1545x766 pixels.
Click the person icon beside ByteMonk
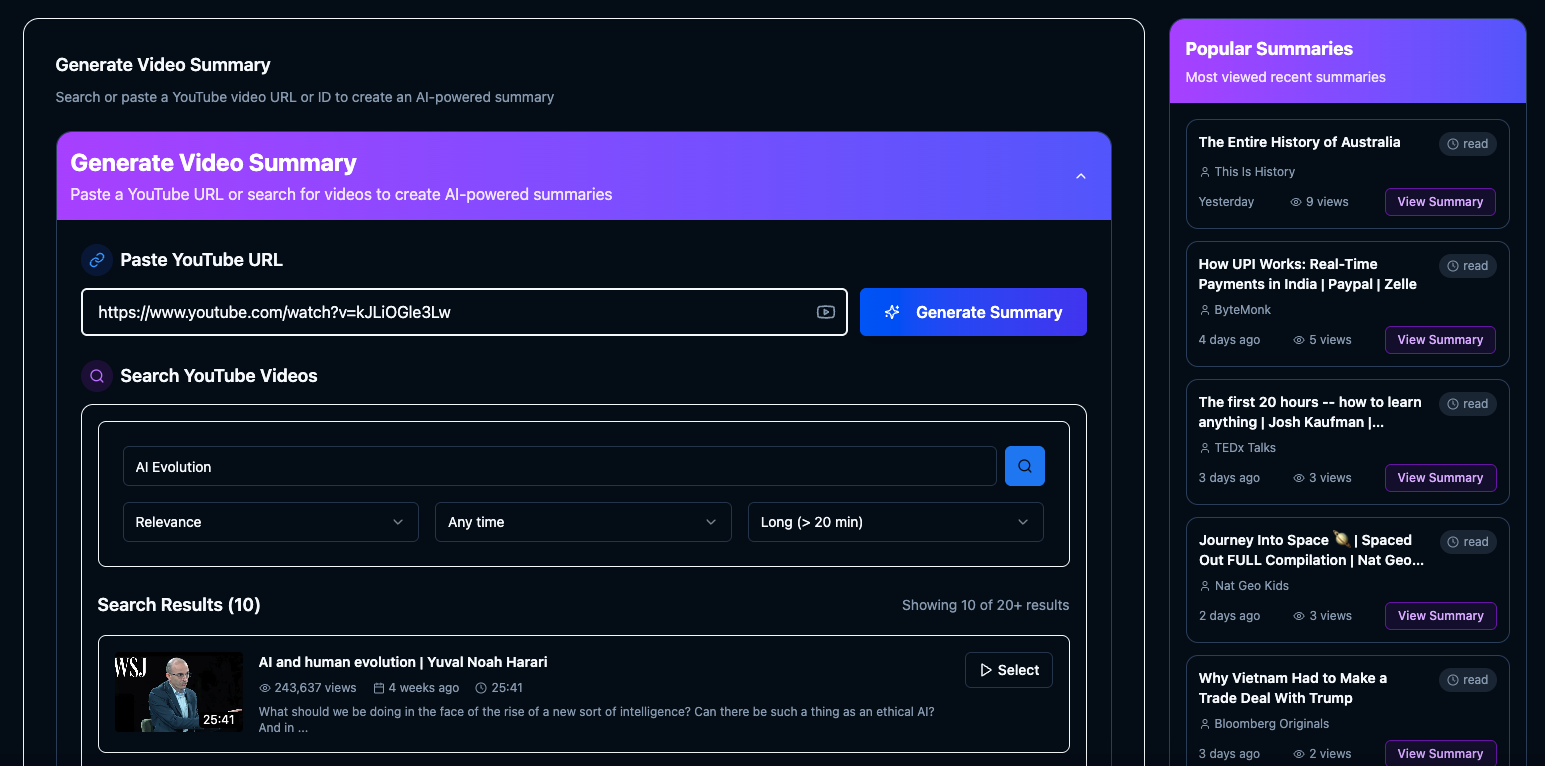(x=1205, y=310)
